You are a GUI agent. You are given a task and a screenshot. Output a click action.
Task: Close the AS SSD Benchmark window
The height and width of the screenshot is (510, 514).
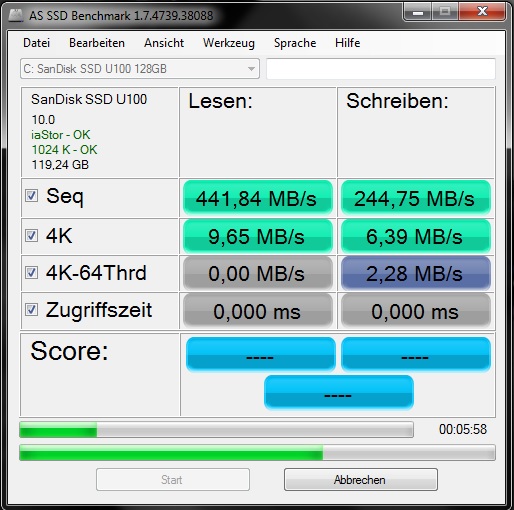[482, 12]
